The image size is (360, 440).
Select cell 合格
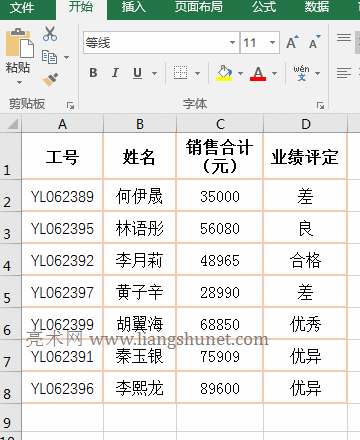point(305,260)
